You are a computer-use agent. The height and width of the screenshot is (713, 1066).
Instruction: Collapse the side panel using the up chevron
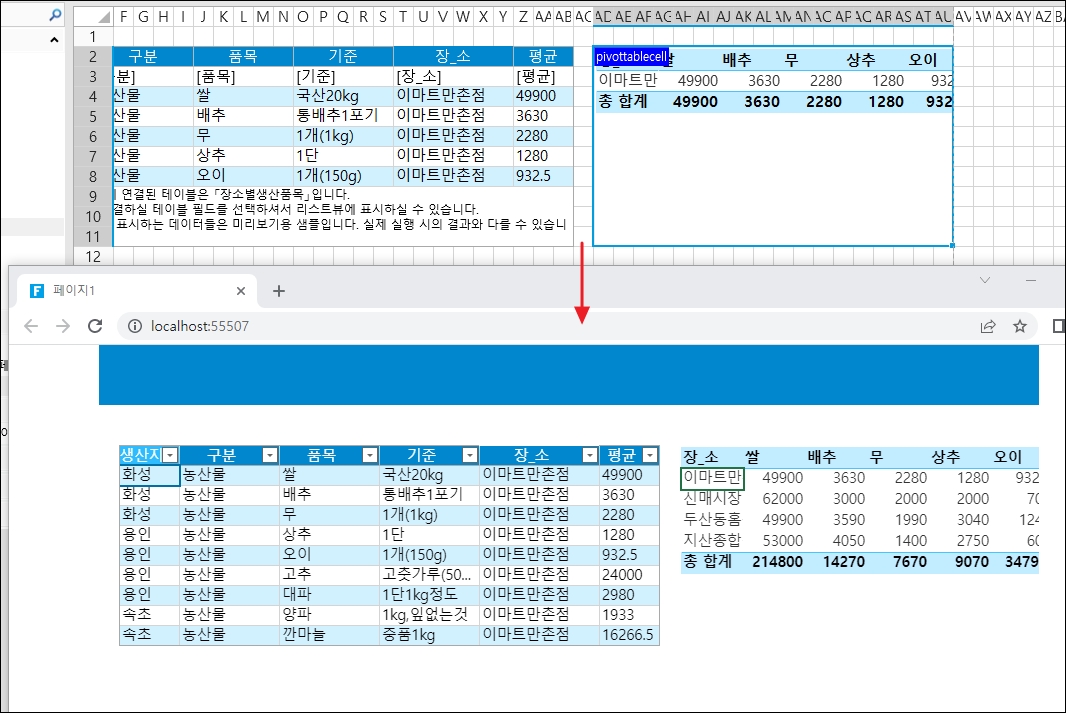coord(54,40)
